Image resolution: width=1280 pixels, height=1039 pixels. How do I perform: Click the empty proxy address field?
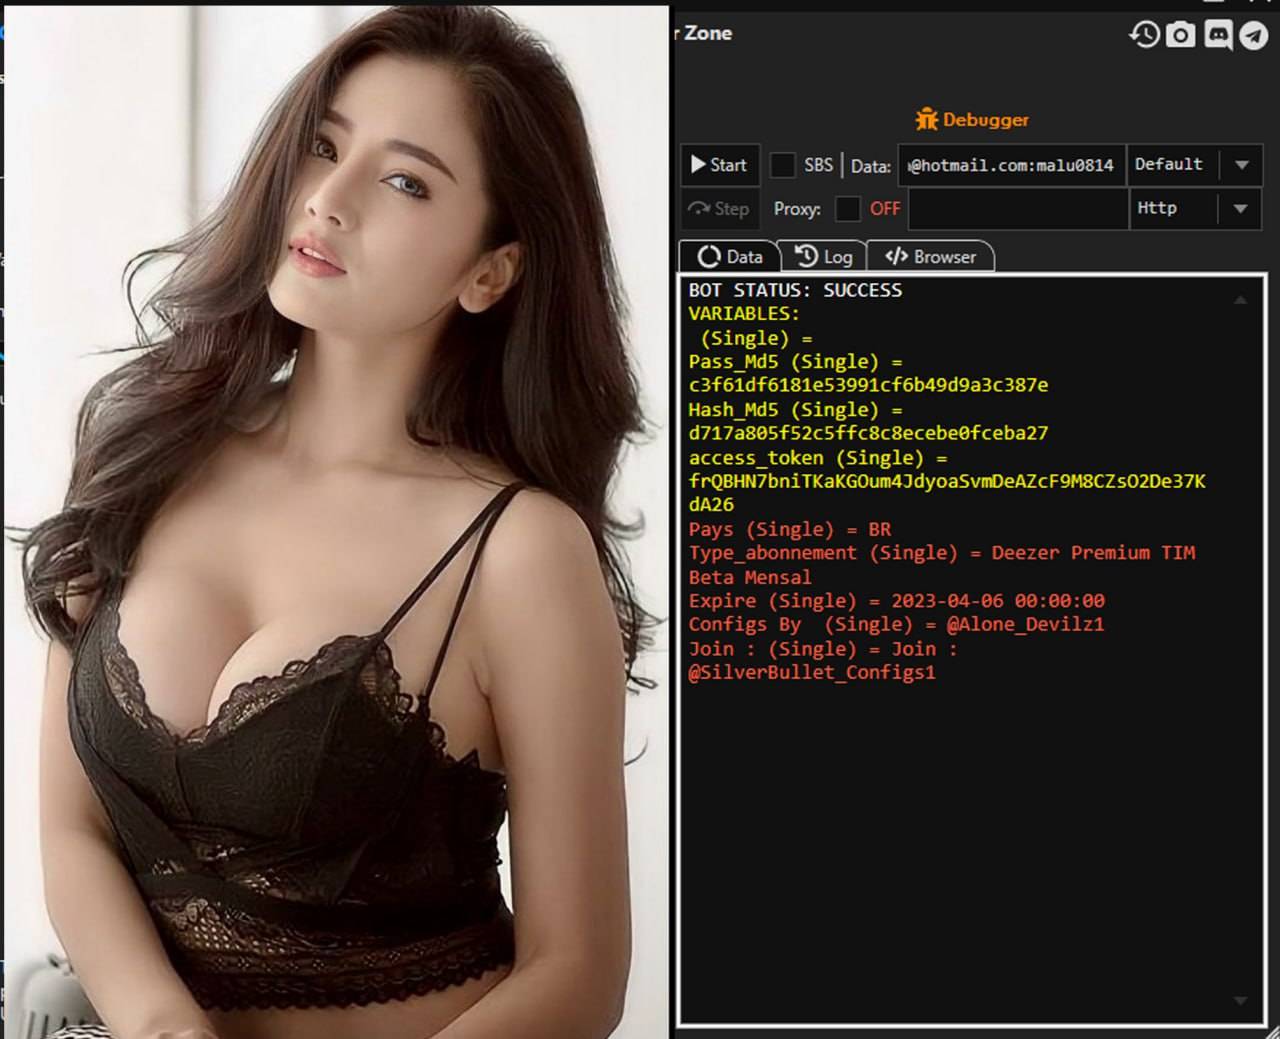(1018, 209)
